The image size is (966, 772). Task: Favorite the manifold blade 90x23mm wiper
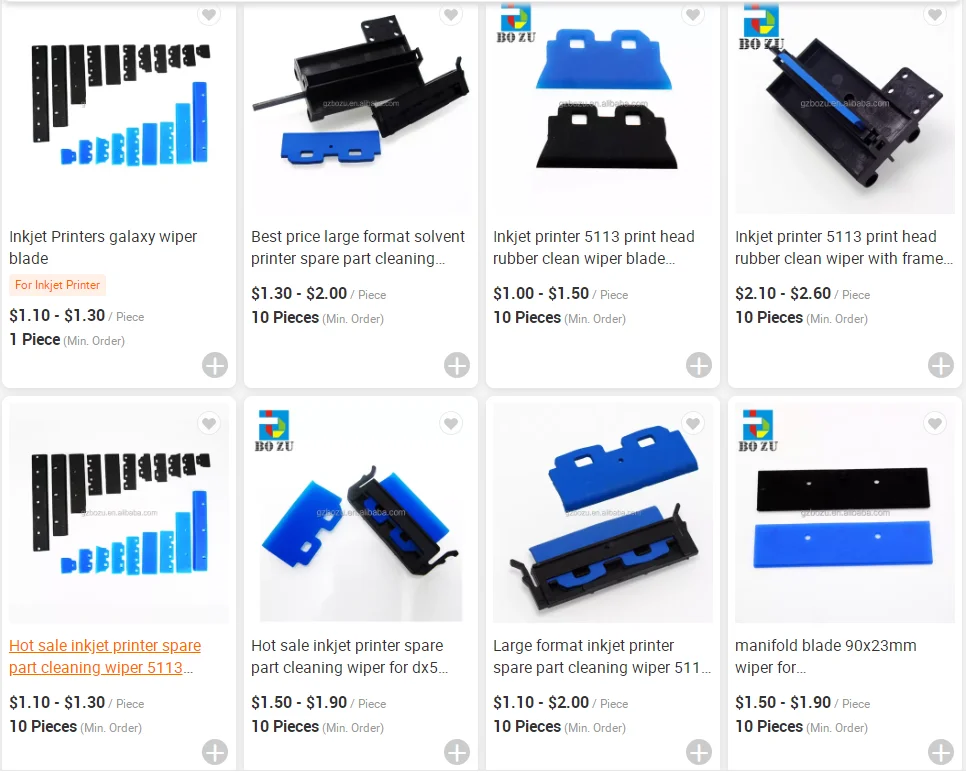click(935, 423)
